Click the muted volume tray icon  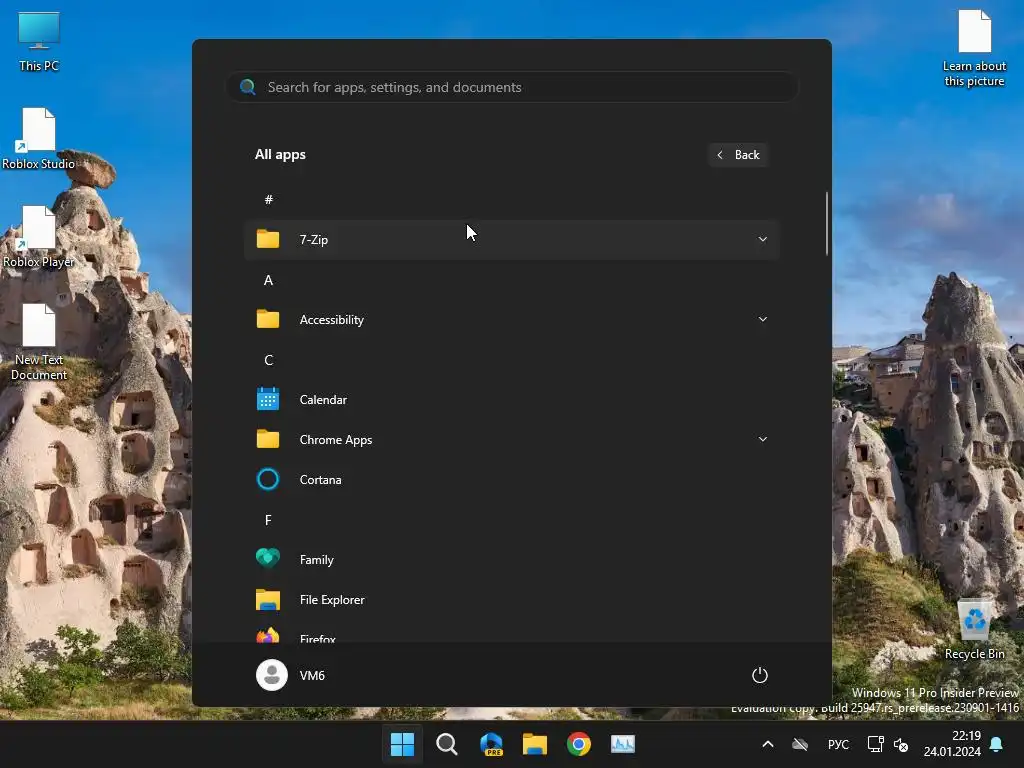click(901, 744)
